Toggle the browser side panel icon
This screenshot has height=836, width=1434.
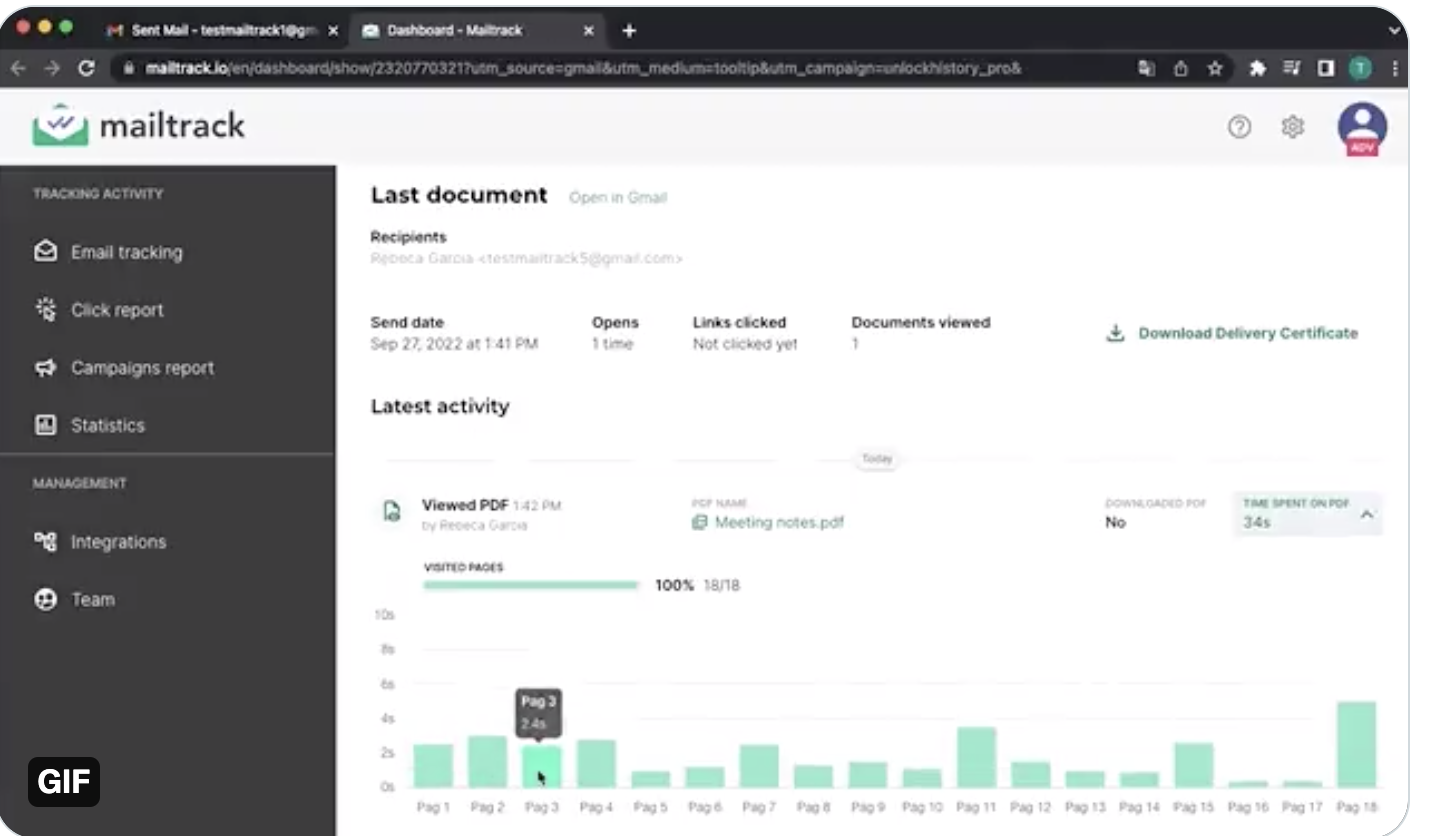(x=1325, y=68)
